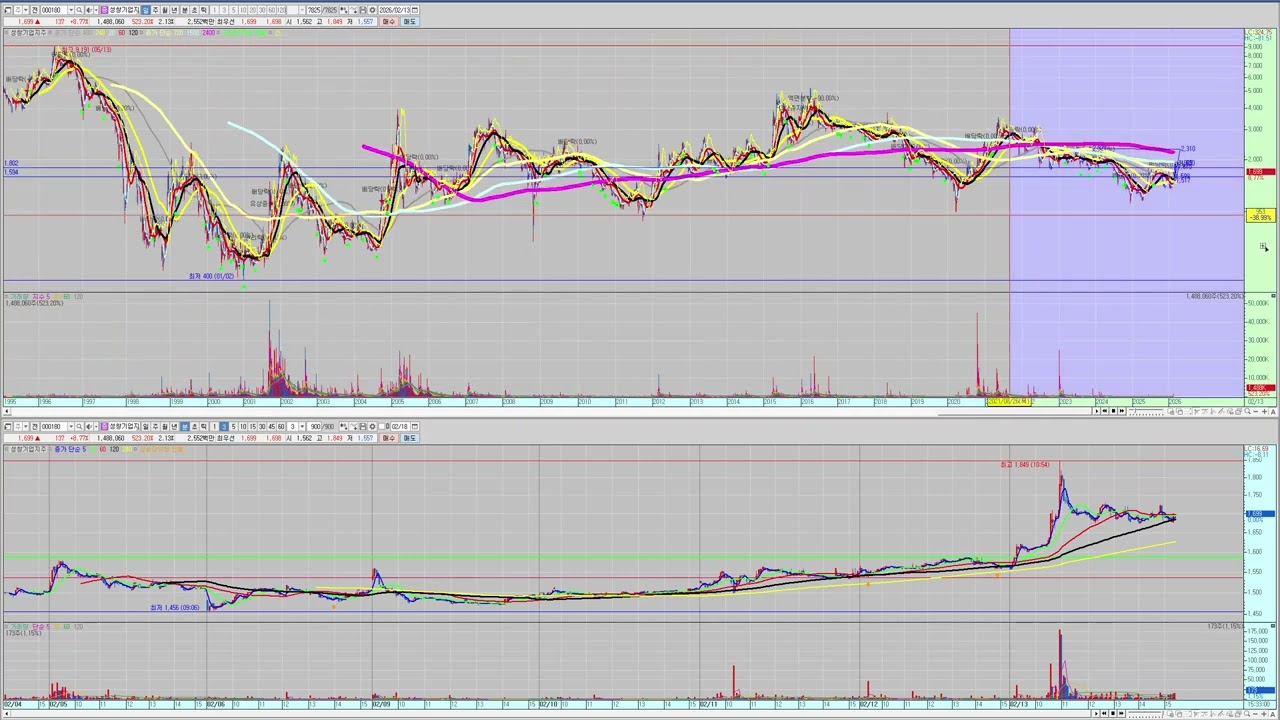Click the 매도 sell button in upper chart
The width and height of the screenshot is (1280, 720).
(409, 21)
